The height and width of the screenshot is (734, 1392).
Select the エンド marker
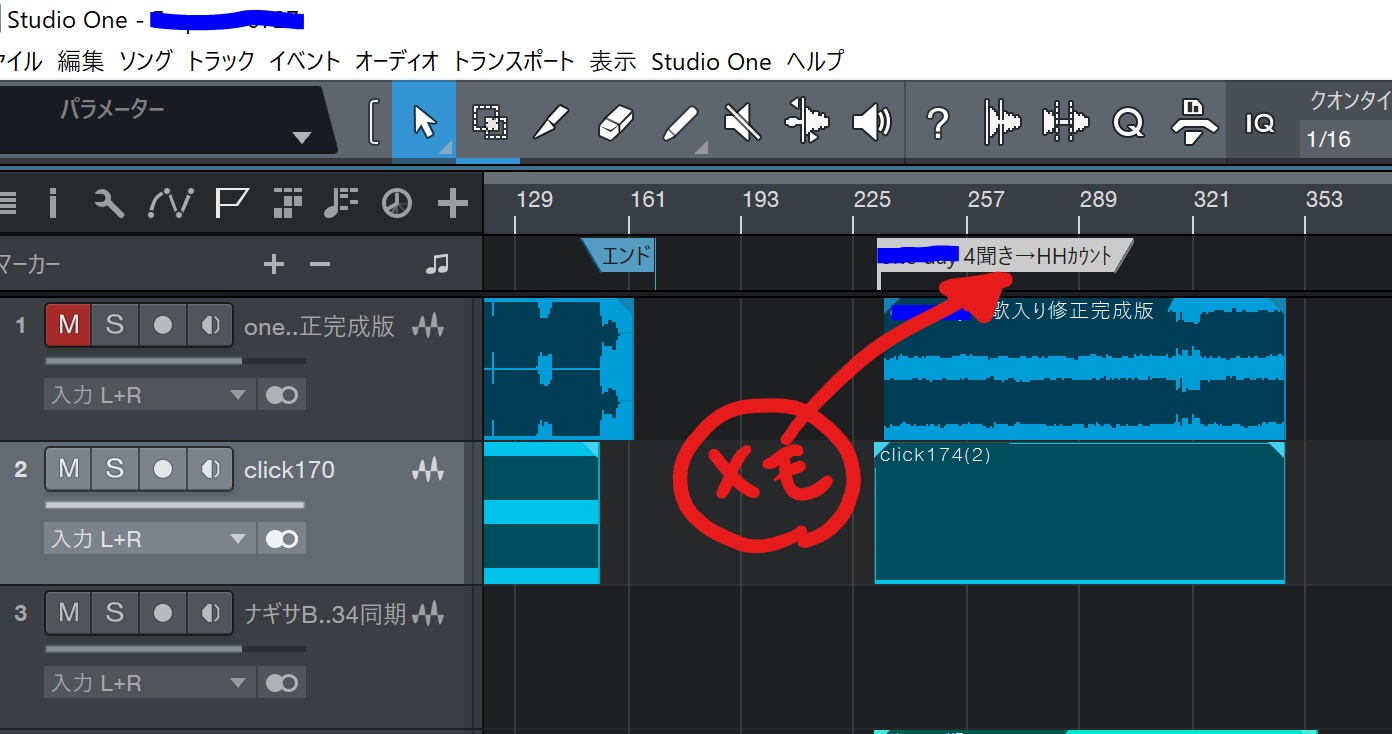(x=620, y=256)
